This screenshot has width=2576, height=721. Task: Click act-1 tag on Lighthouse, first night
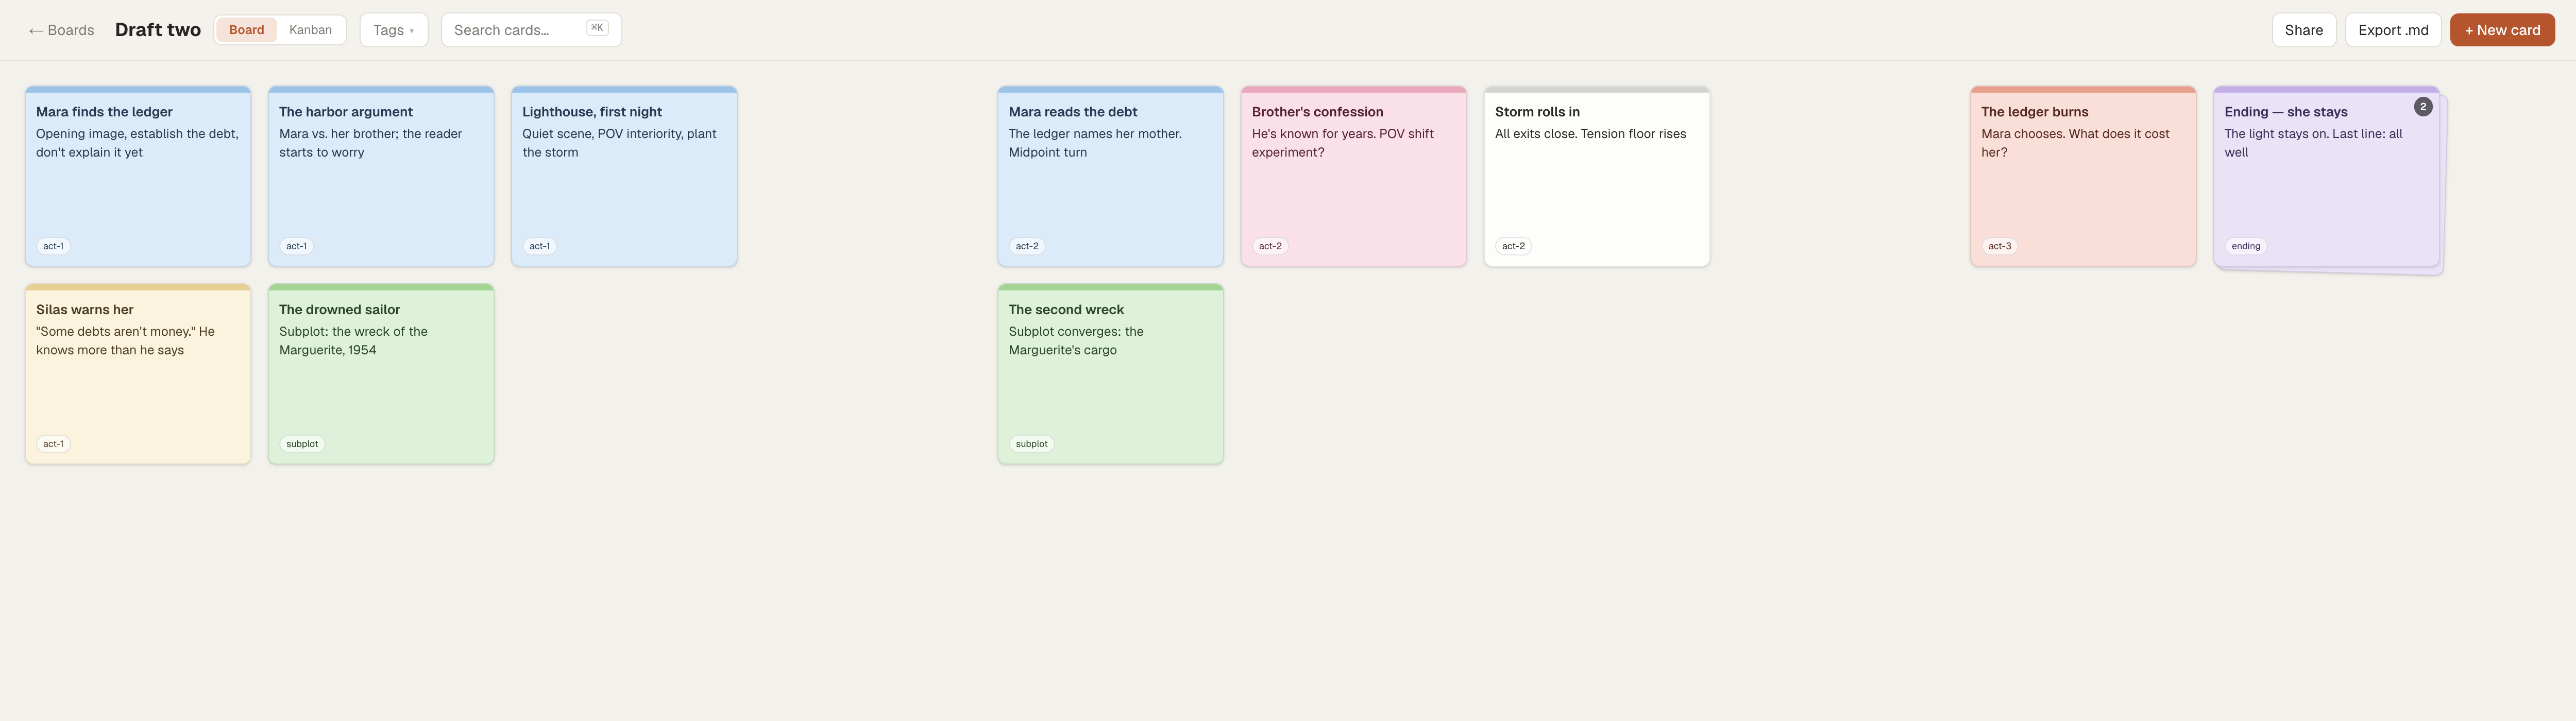pos(539,246)
